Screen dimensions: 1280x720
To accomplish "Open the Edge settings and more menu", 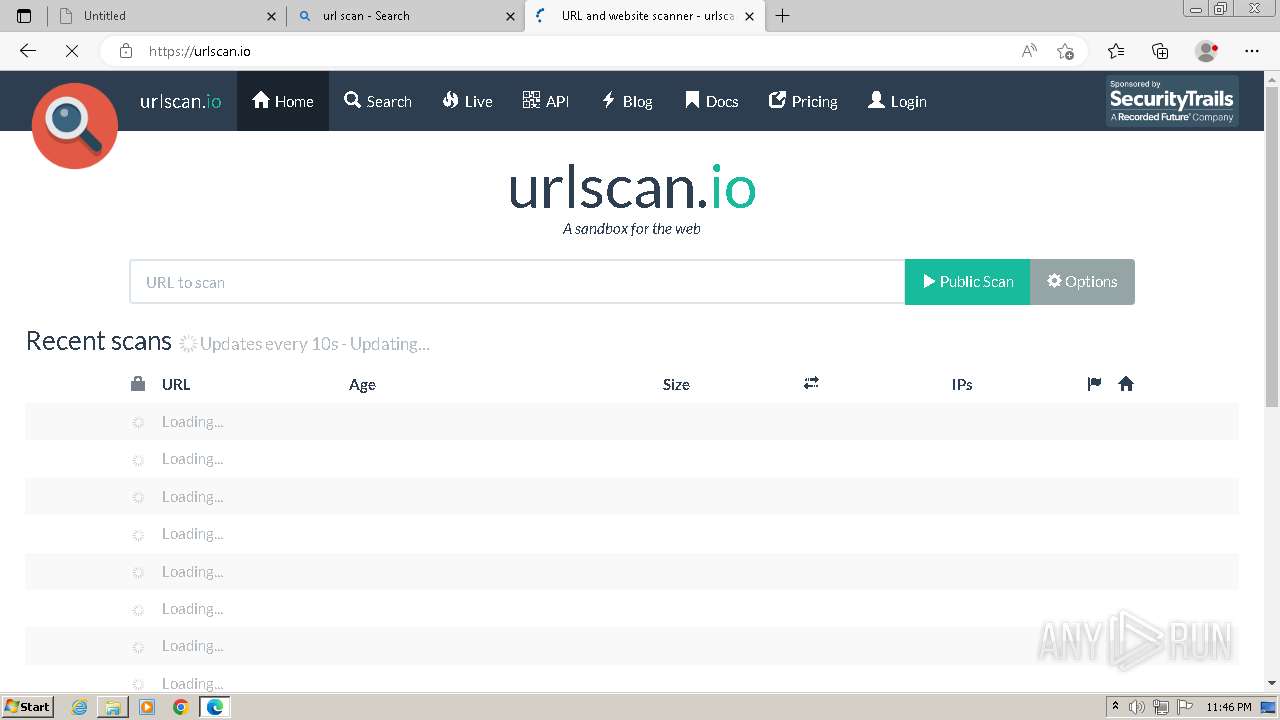I will point(1252,51).
